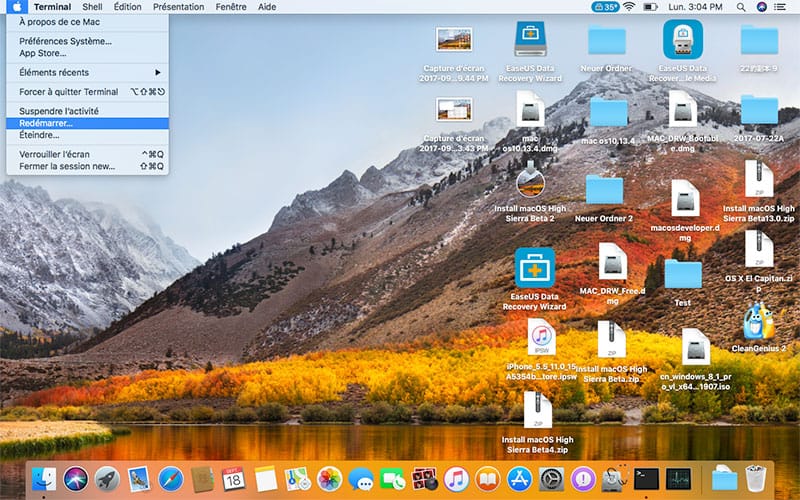The height and width of the screenshot is (500, 800).
Task: Open Mail stamp icon in Dock
Action: (x=139, y=480)
